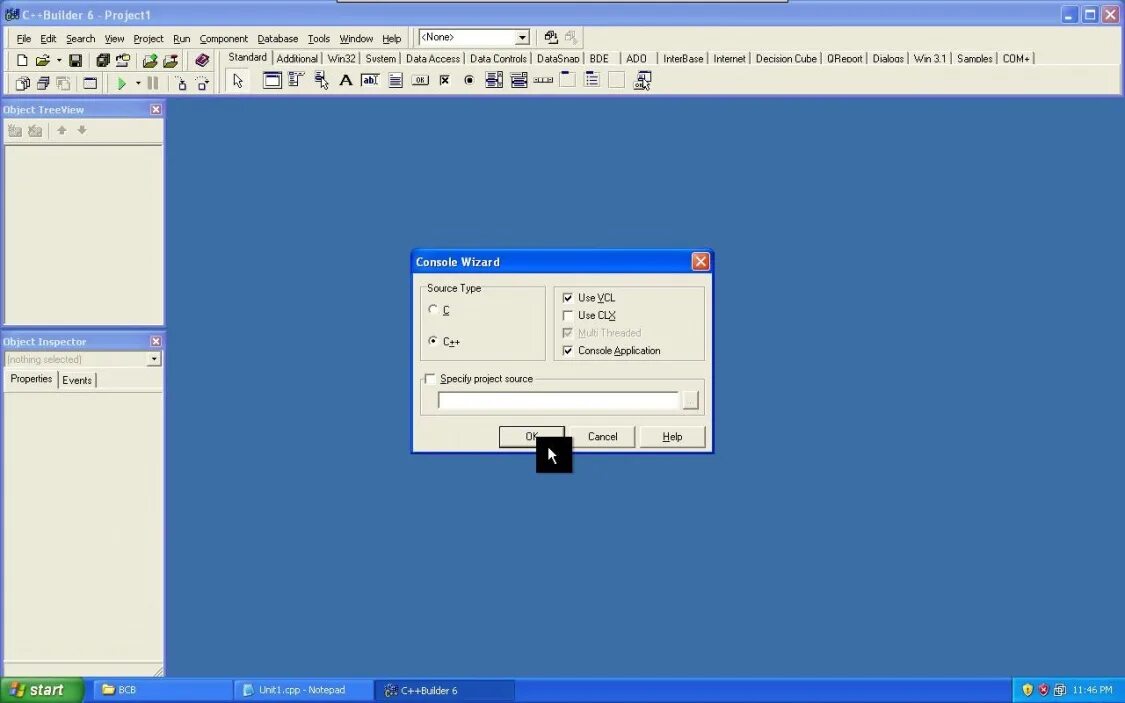Select the ListBox component icon

tap(494, 80)
